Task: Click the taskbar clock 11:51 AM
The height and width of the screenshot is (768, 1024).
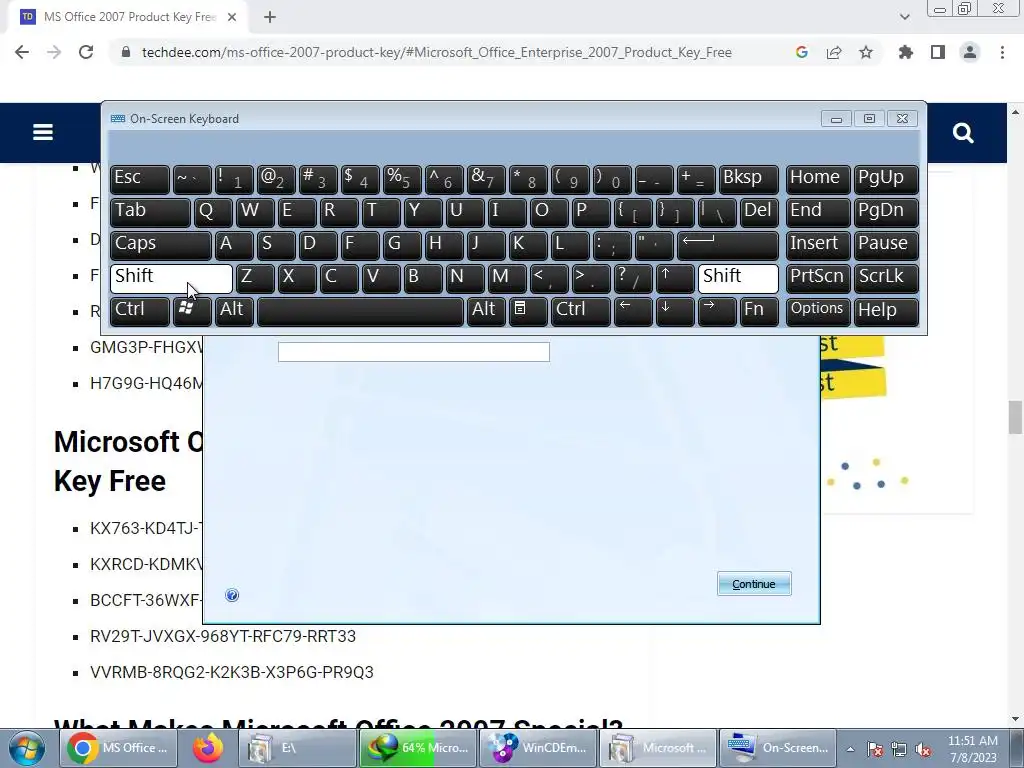Action: 973,749
